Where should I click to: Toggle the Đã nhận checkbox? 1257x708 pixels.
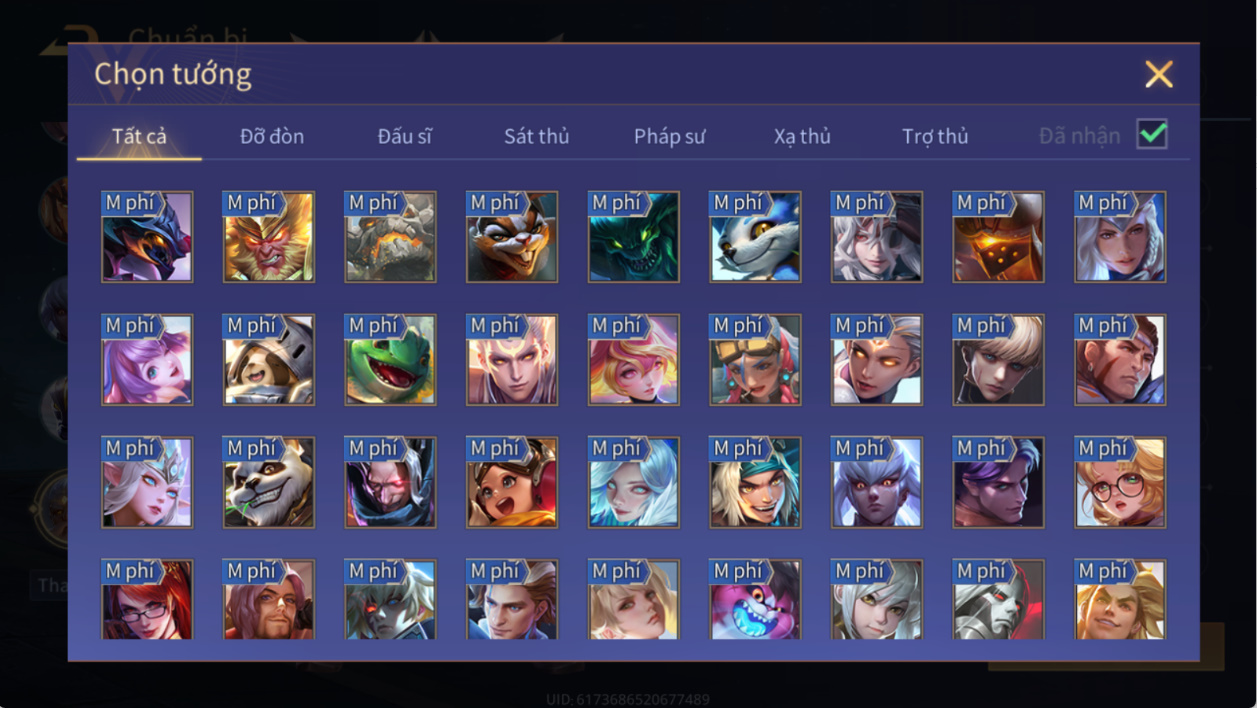(x=1152, y=134)
